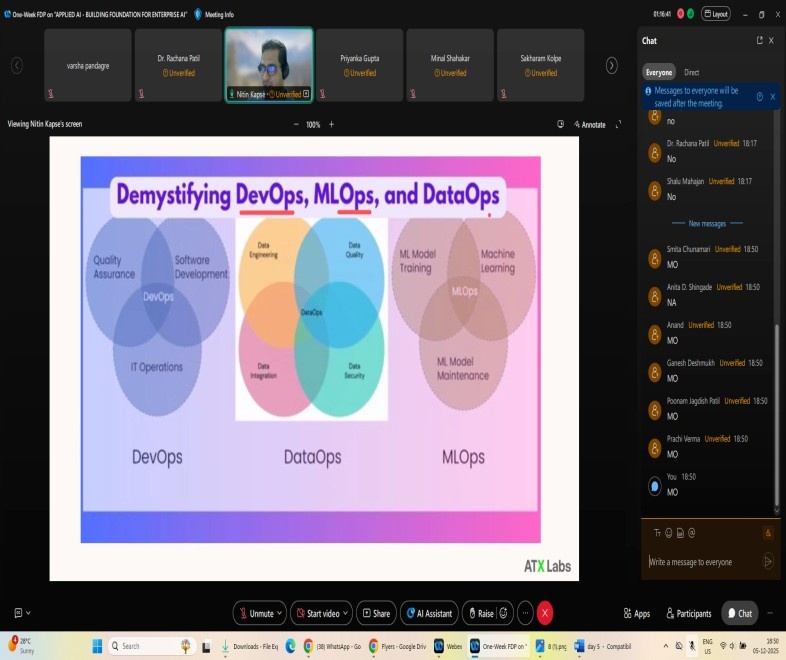Click the Annotate tool
This screenshot has width=786, height=660.
click(x=589, y=124)
